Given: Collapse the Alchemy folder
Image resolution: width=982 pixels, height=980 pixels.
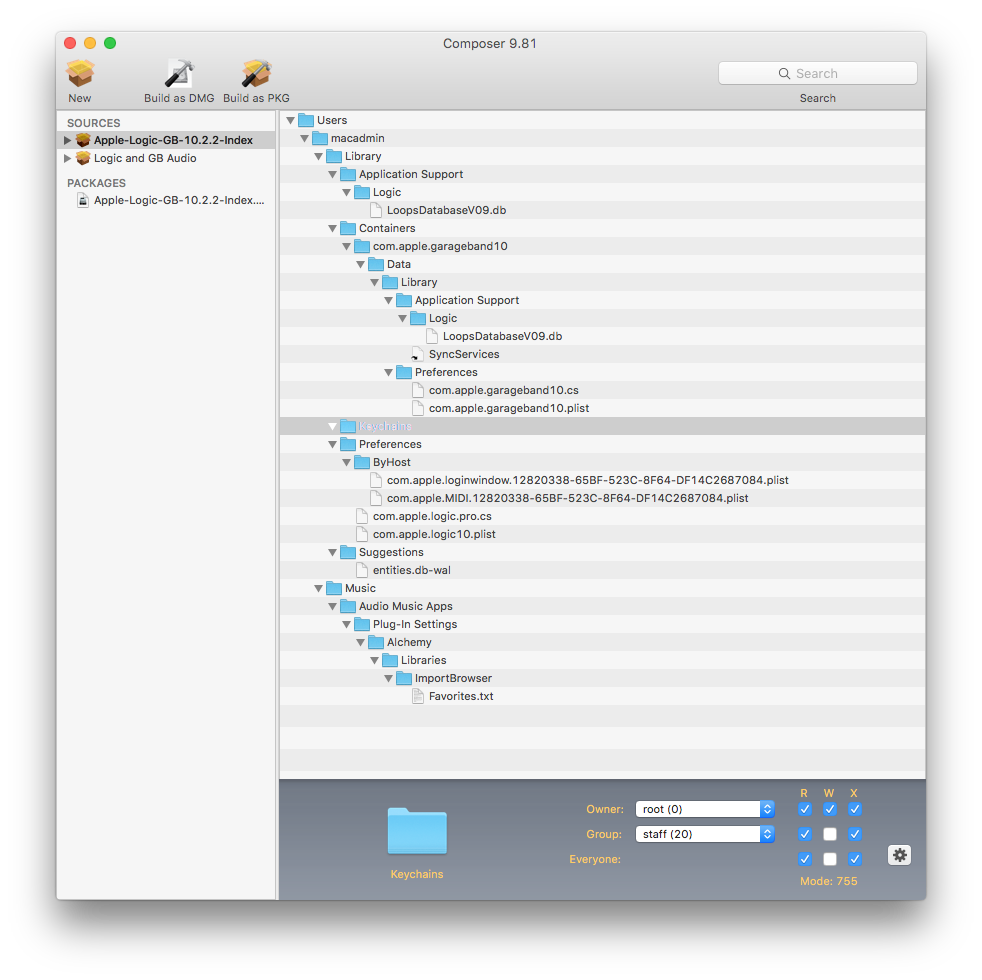Looking at the screenshot, I should pyautogui.click(x=361, y=643).
